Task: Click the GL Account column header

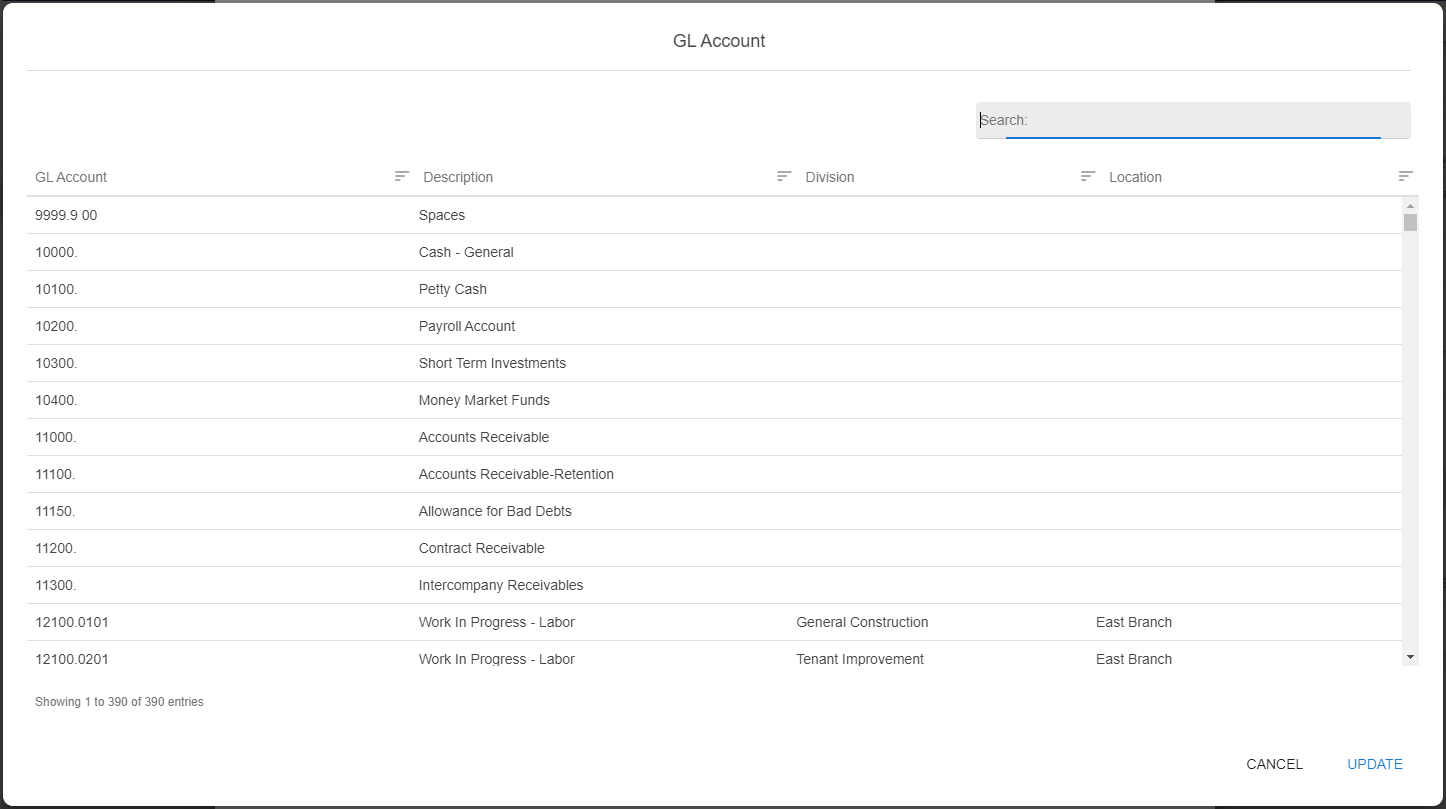Action: point(71,177)
